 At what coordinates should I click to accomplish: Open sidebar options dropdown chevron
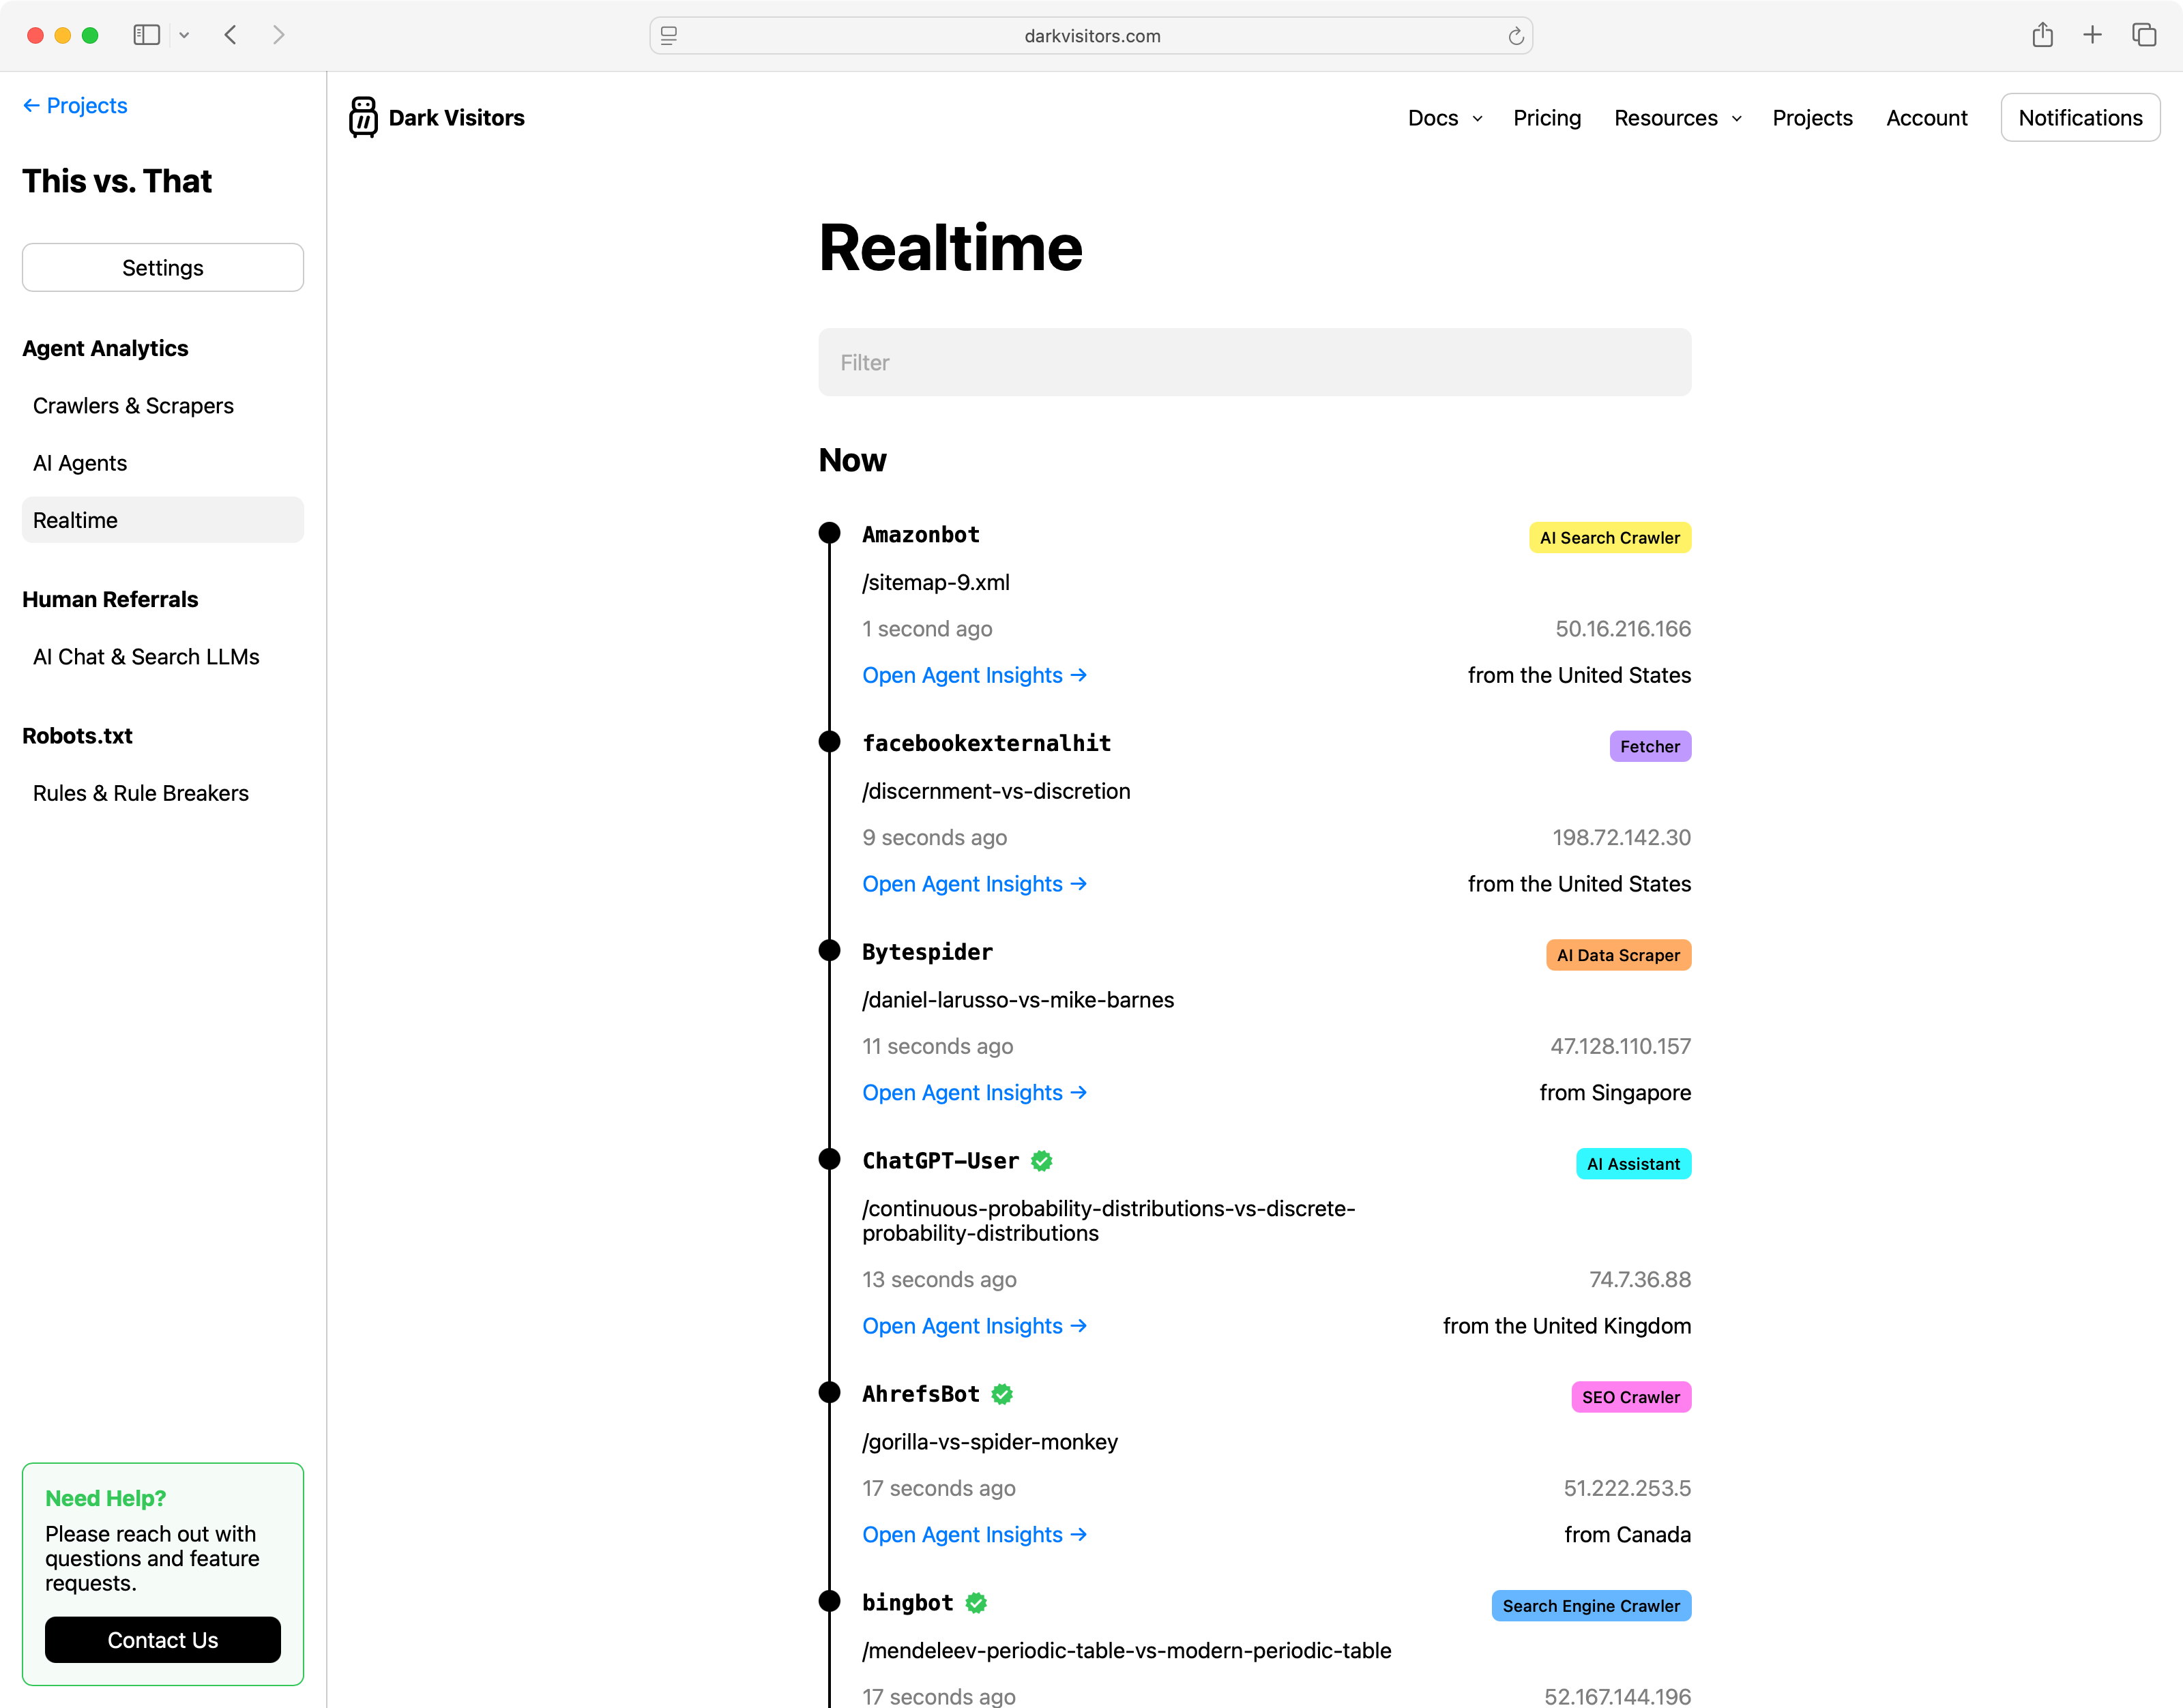[184, 35]
